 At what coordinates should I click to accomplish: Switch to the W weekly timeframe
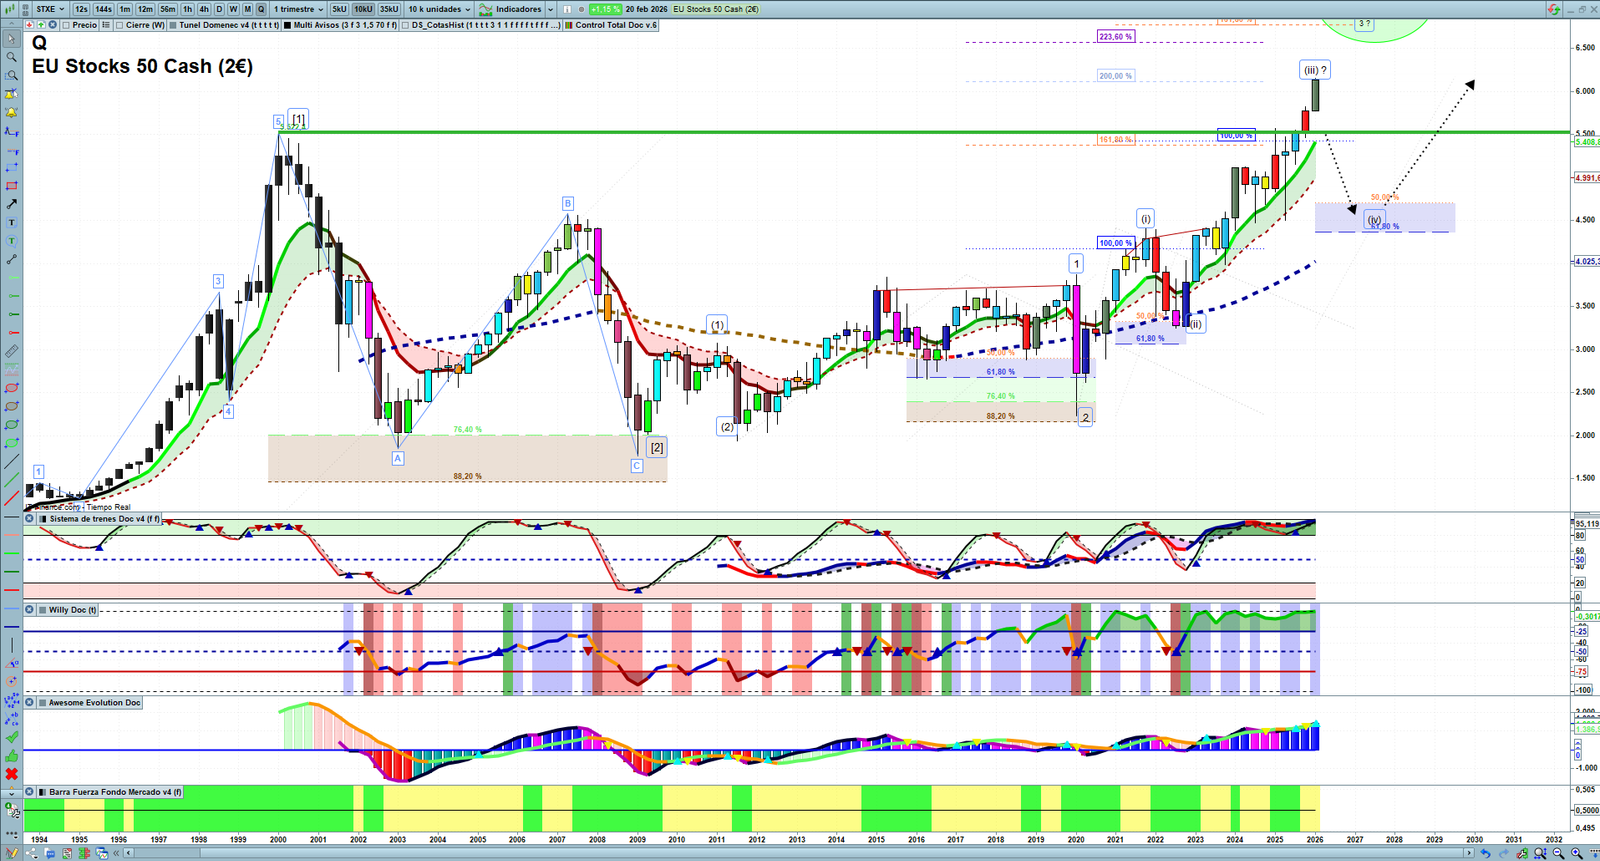pos(233,9)
